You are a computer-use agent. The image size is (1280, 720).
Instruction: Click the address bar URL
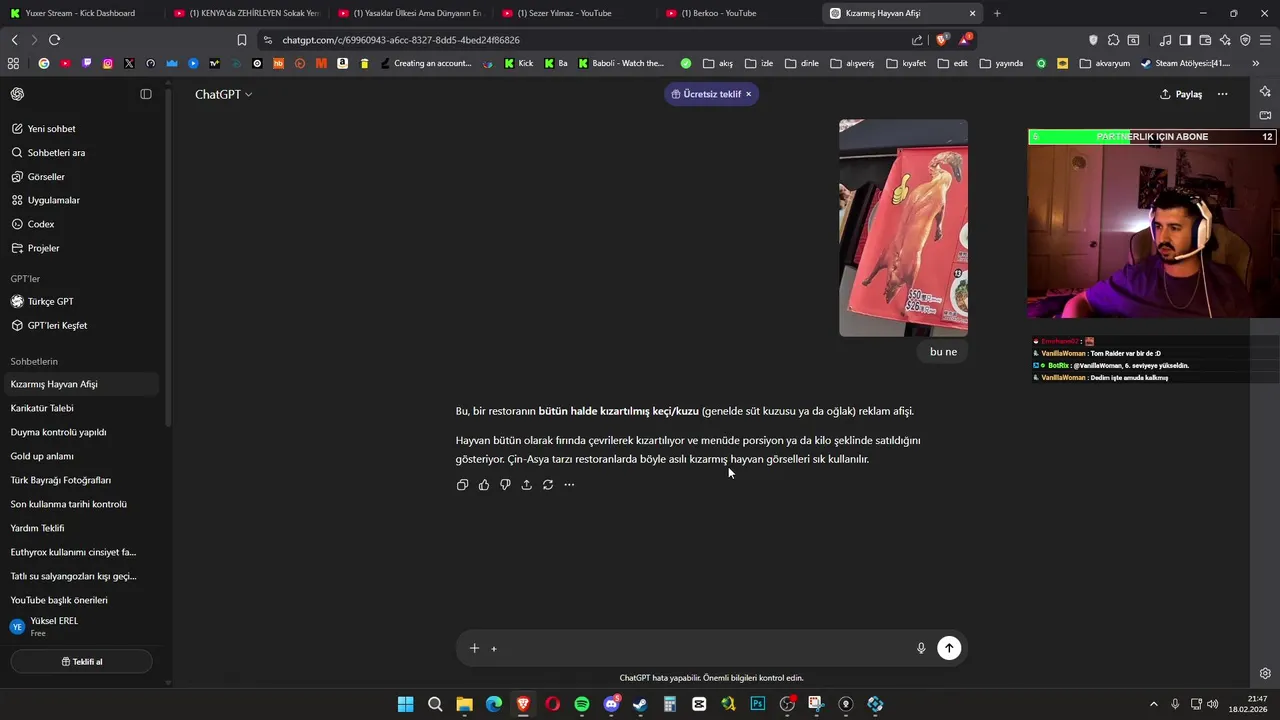click(x=401, y=40)
